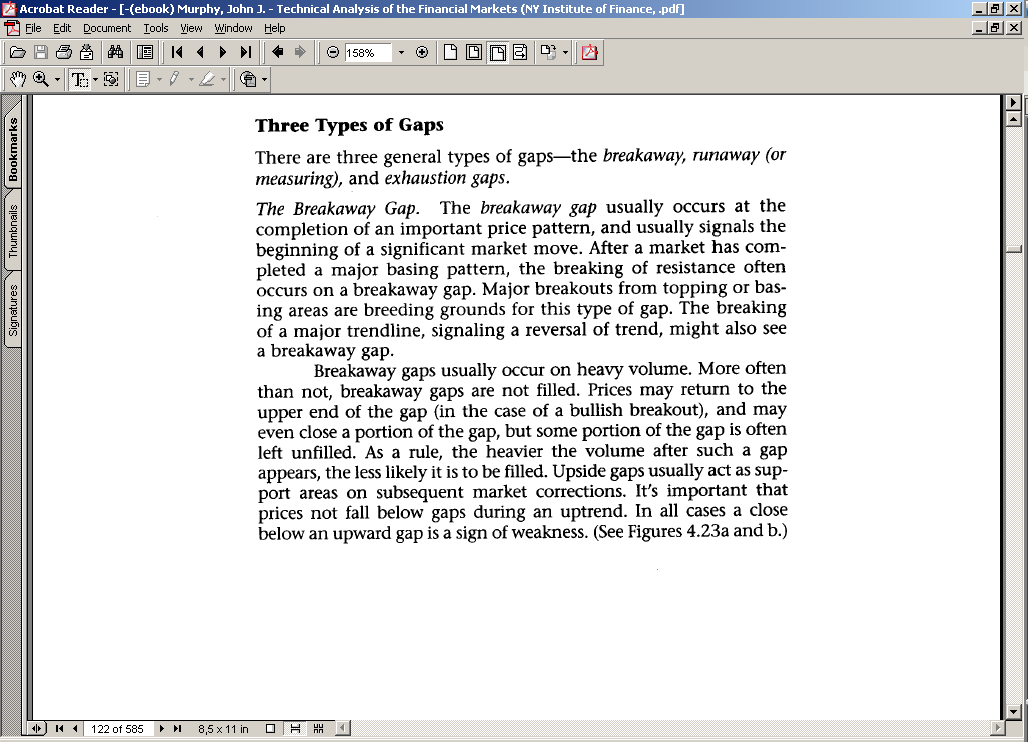Open the Document menu
This screenshot has width=1028, height=742.
tap(107, 28)
